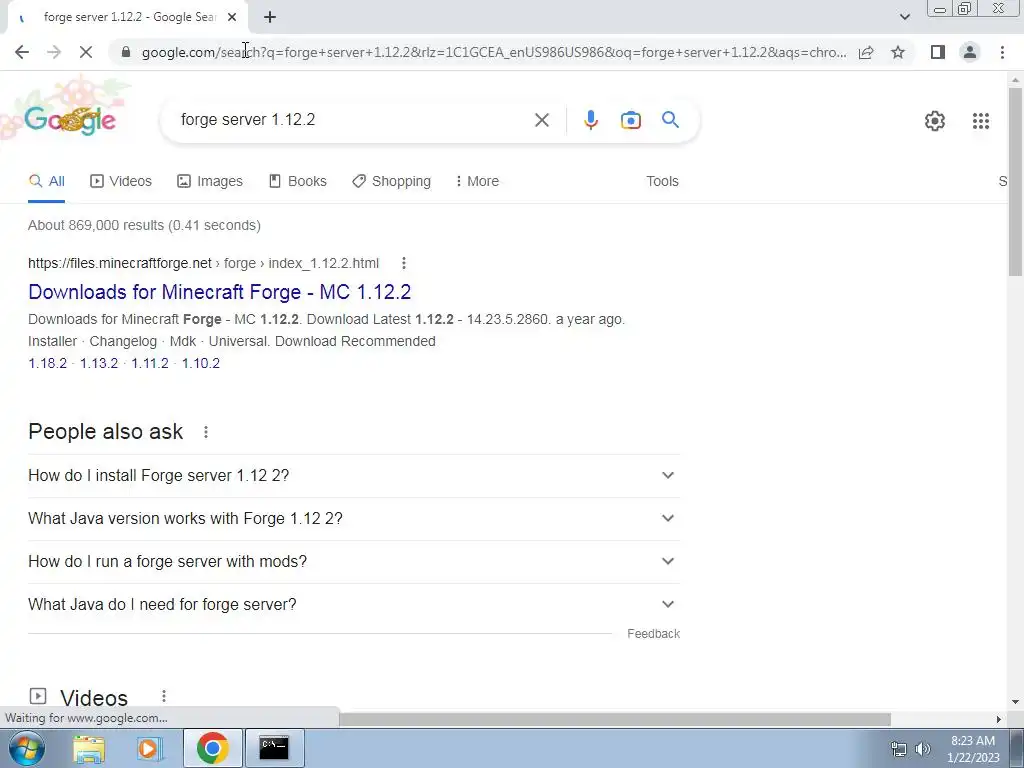Open the 1.11.2 sitelink

click(x=150, y=364)
